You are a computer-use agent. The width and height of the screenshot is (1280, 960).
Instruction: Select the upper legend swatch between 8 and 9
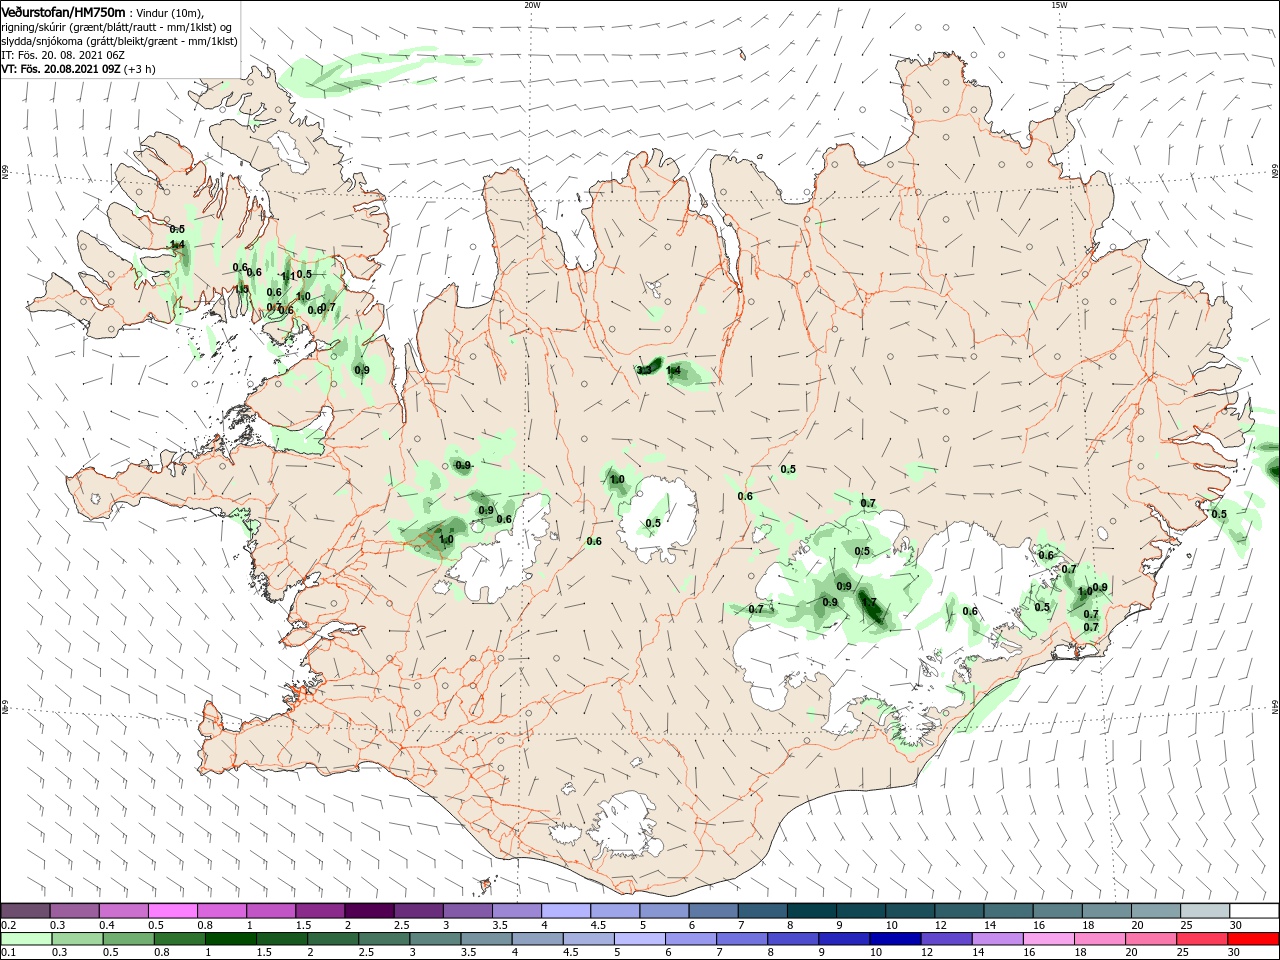pyautogui.click(x=811, y=911)
